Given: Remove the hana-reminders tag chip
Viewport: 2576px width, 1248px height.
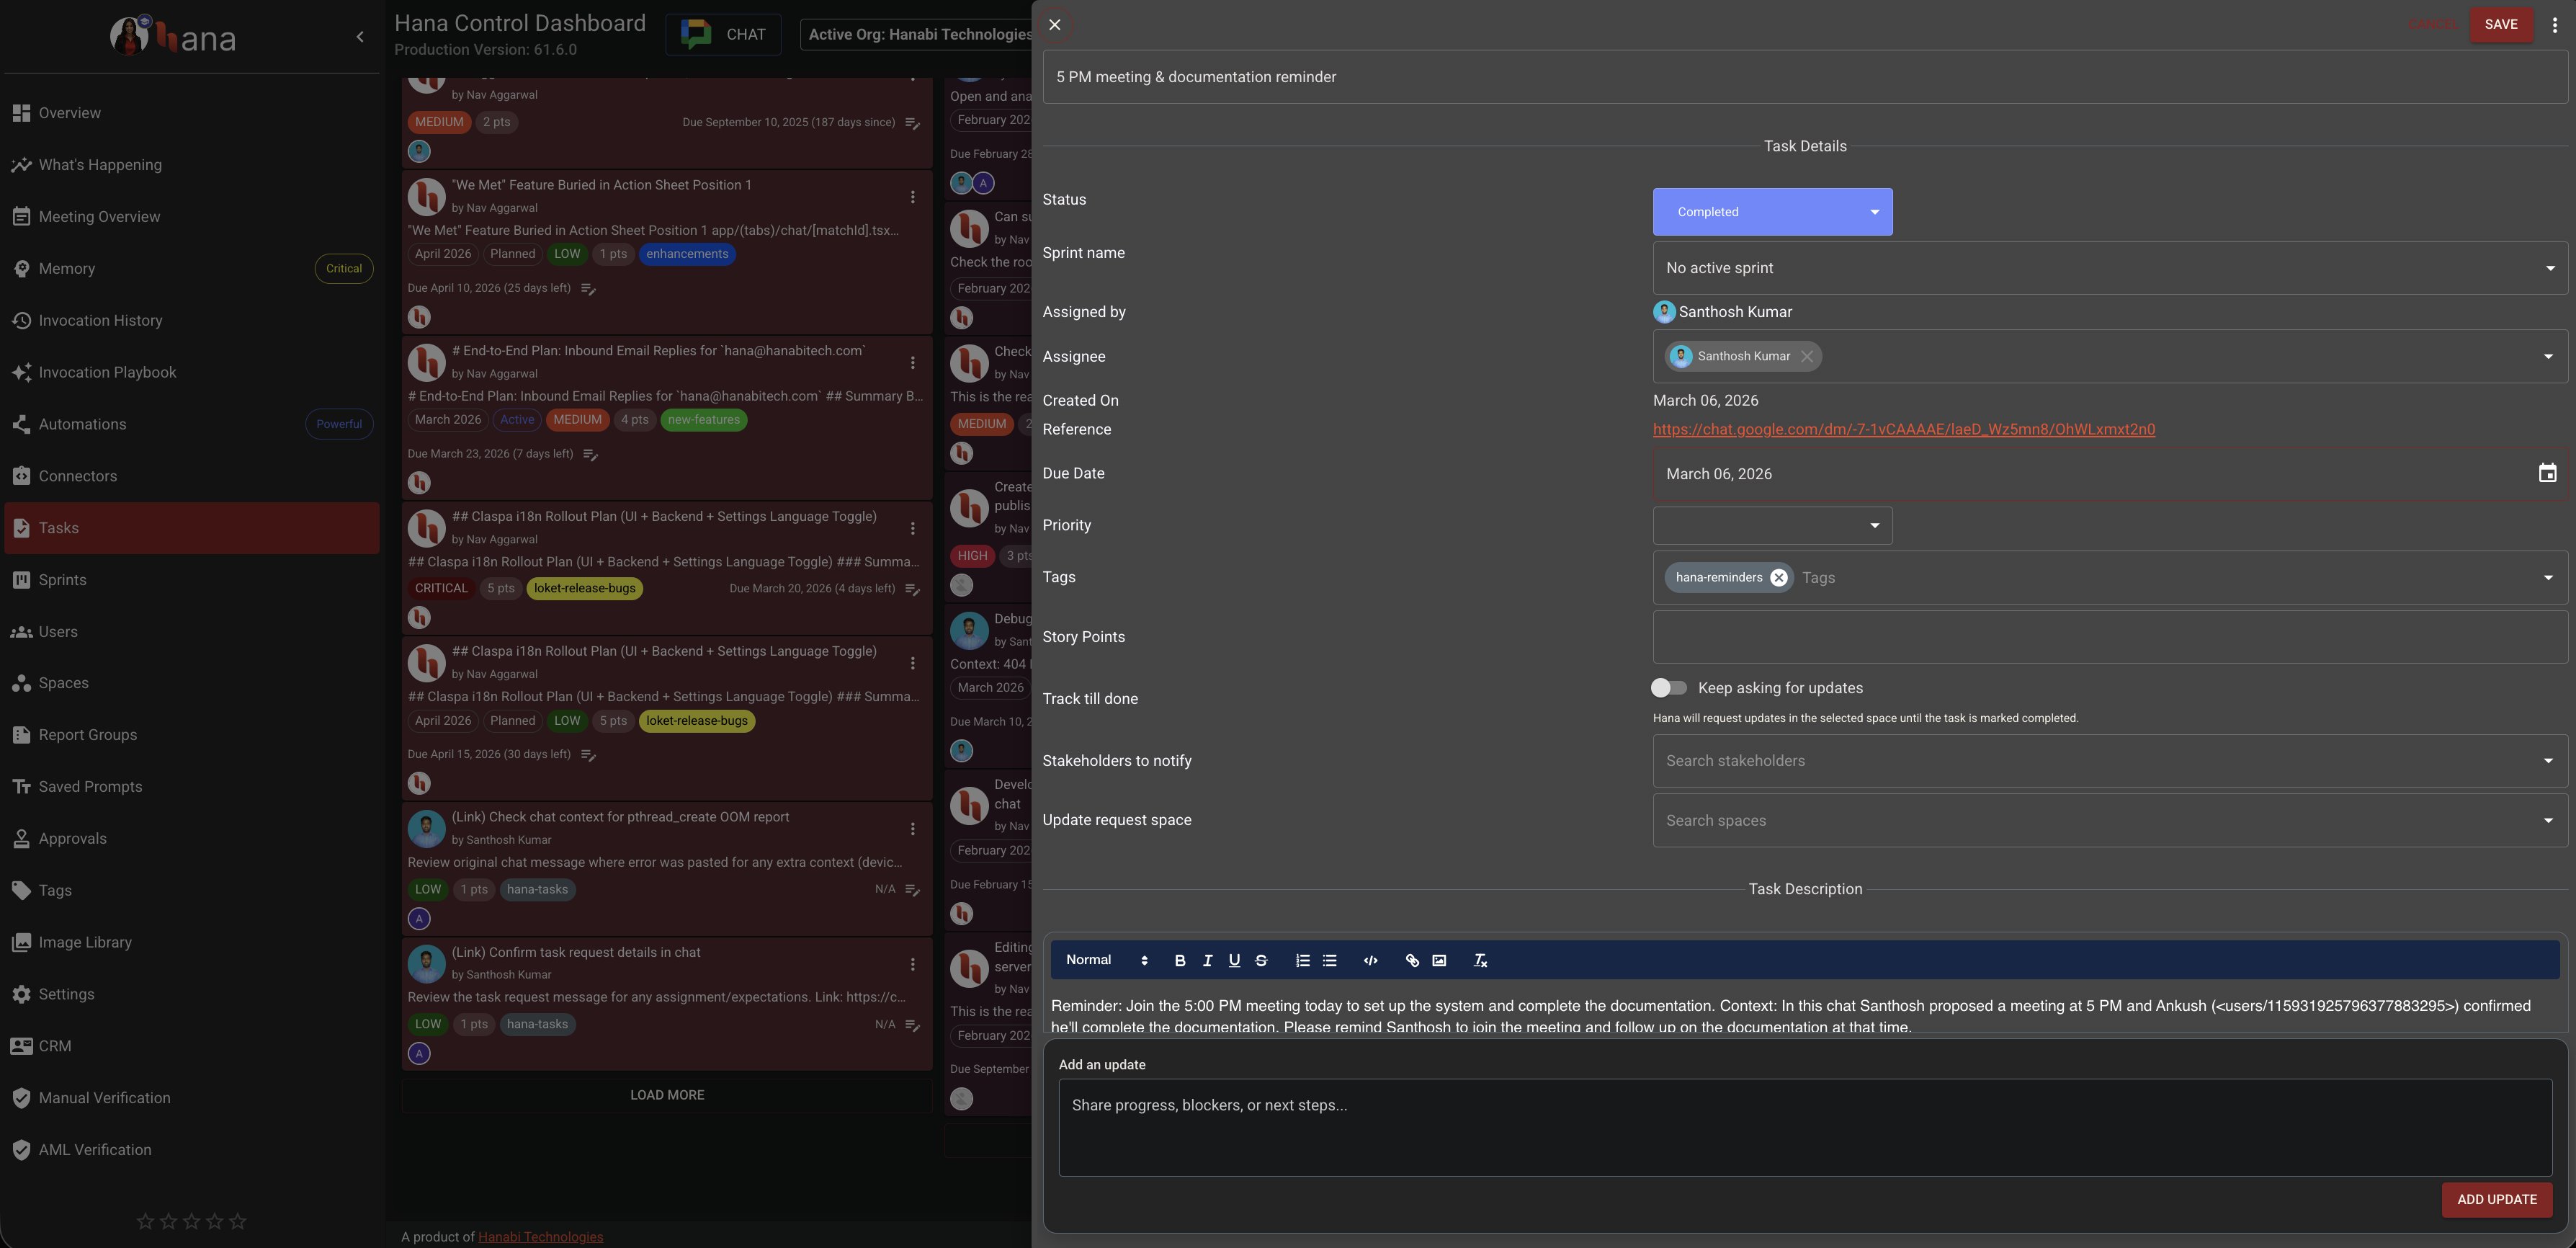Looking at the screenshot, I should pos(1778,577).
